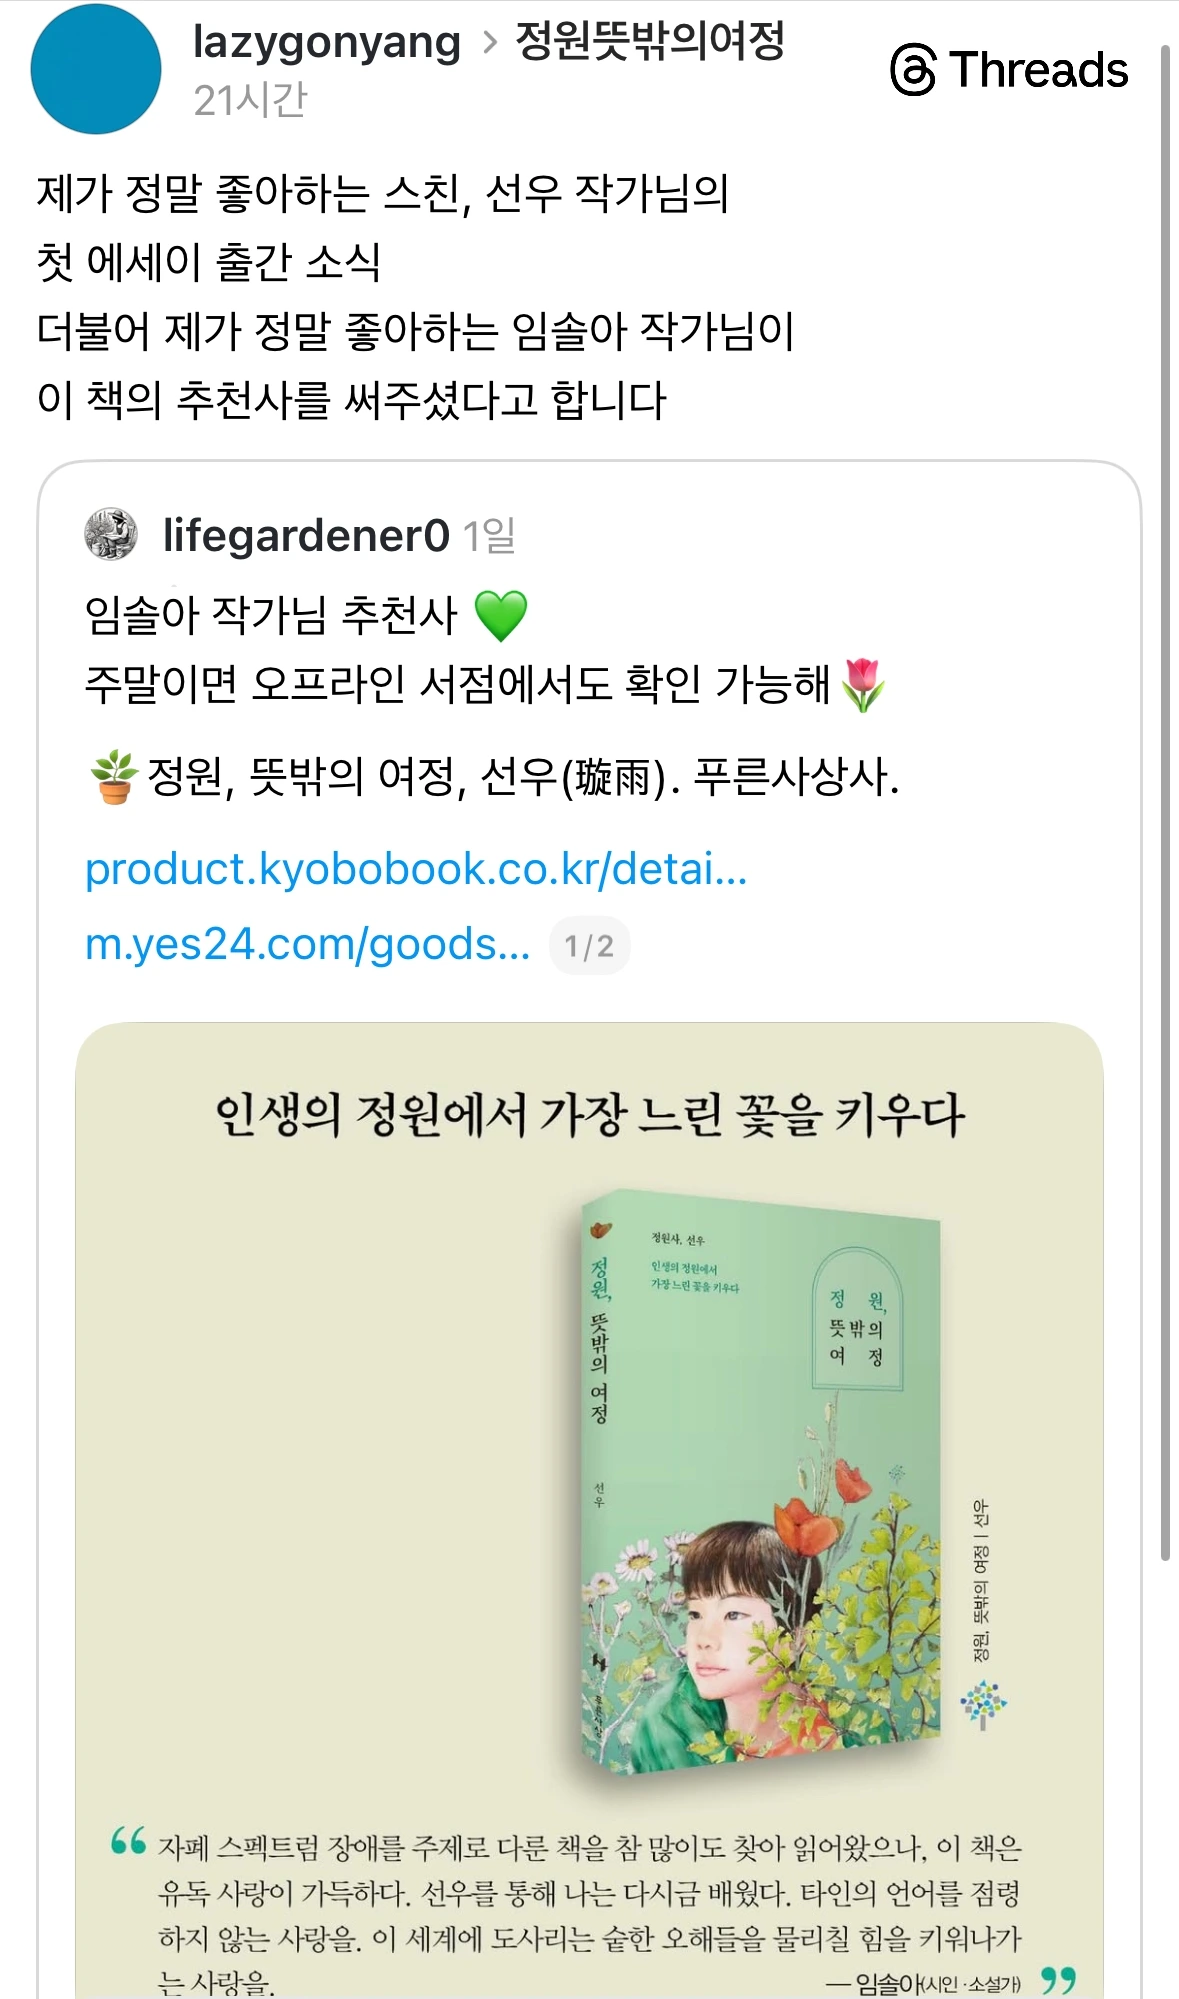The height and width of the screenshot is (1999, 1179).
Task: Open lazygonyang's blue profile avatar
Action: 96,69
